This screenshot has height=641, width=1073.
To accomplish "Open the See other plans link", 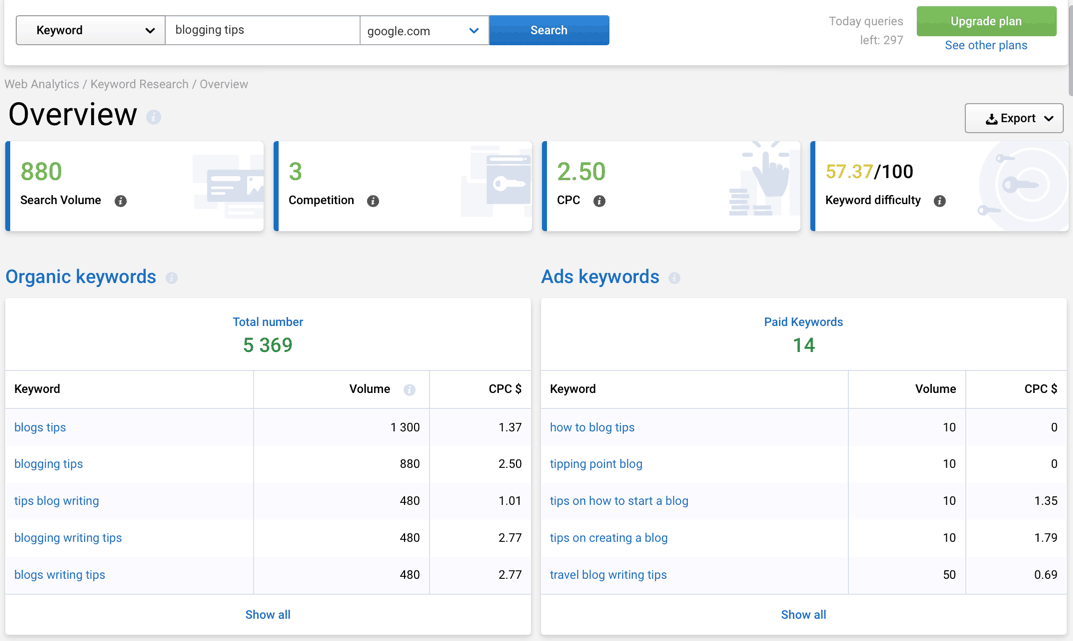I will pos(986,45).
